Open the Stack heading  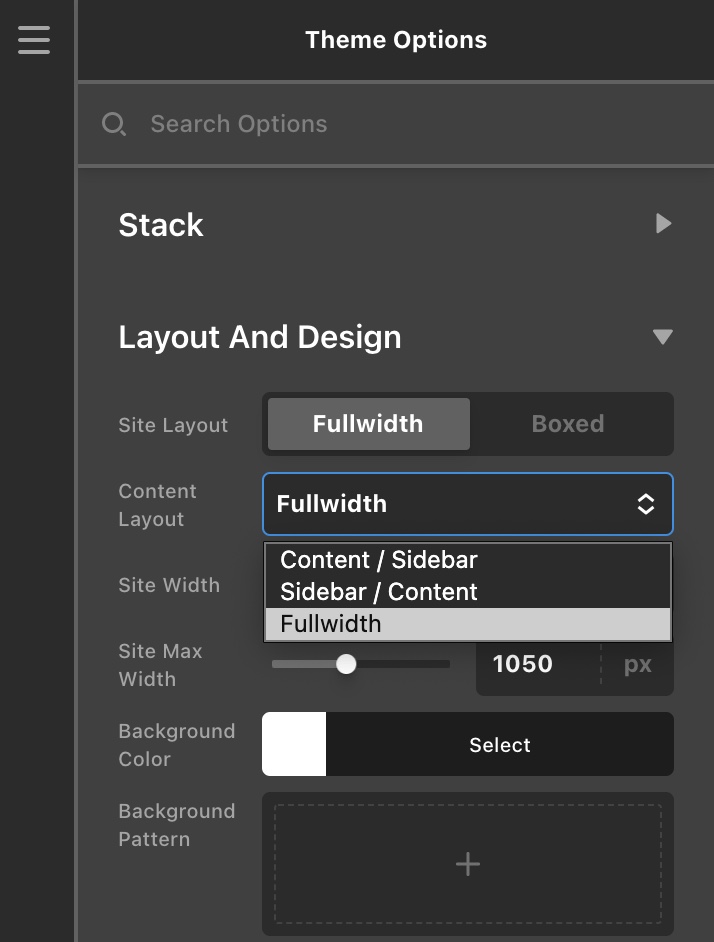coord(161,225)
